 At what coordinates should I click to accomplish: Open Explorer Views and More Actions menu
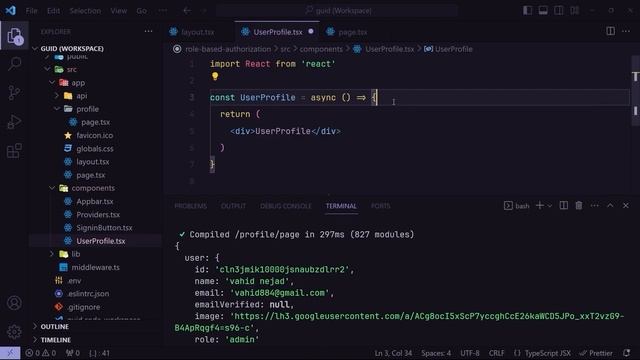pyautogui.click(x=148, y=31)
